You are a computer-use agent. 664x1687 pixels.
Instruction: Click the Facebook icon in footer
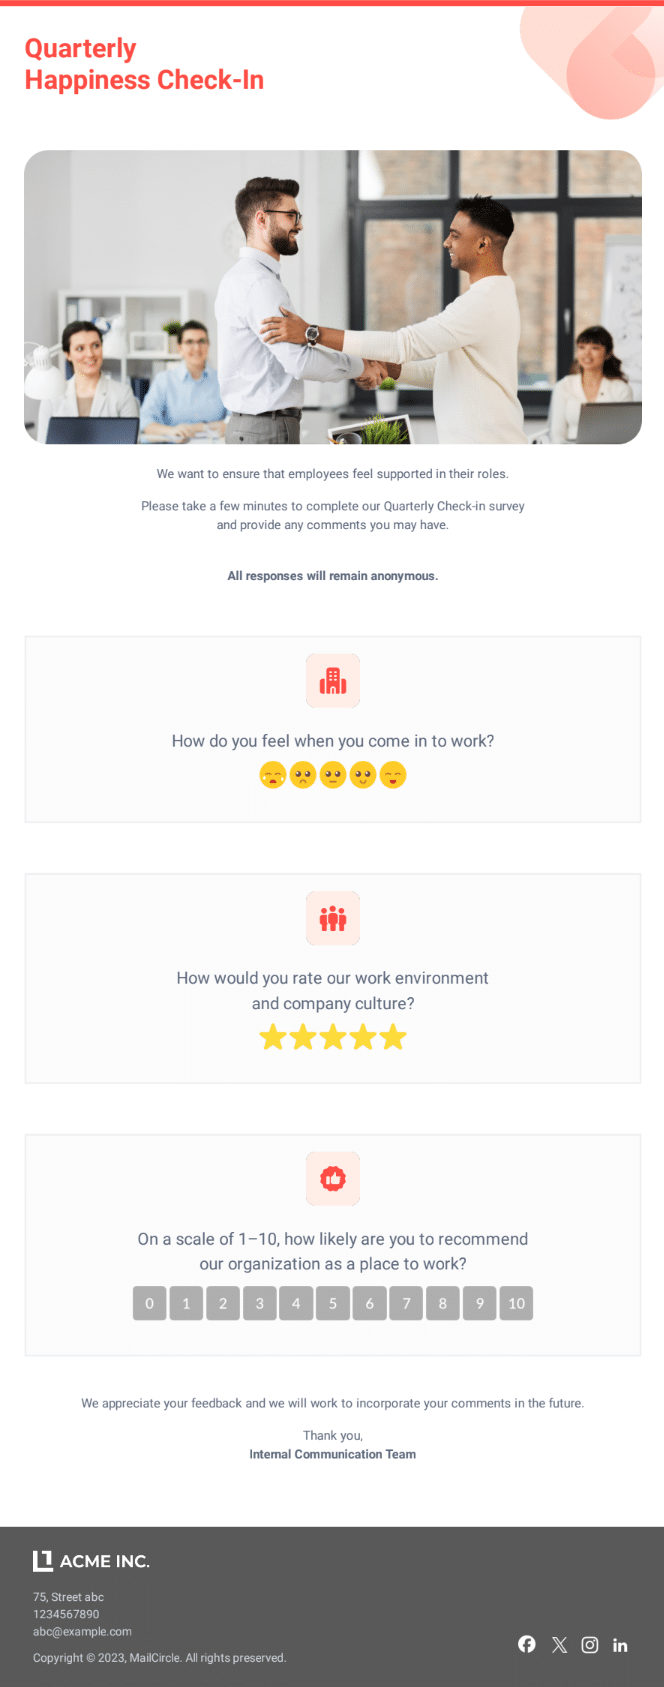point(527,1644)
